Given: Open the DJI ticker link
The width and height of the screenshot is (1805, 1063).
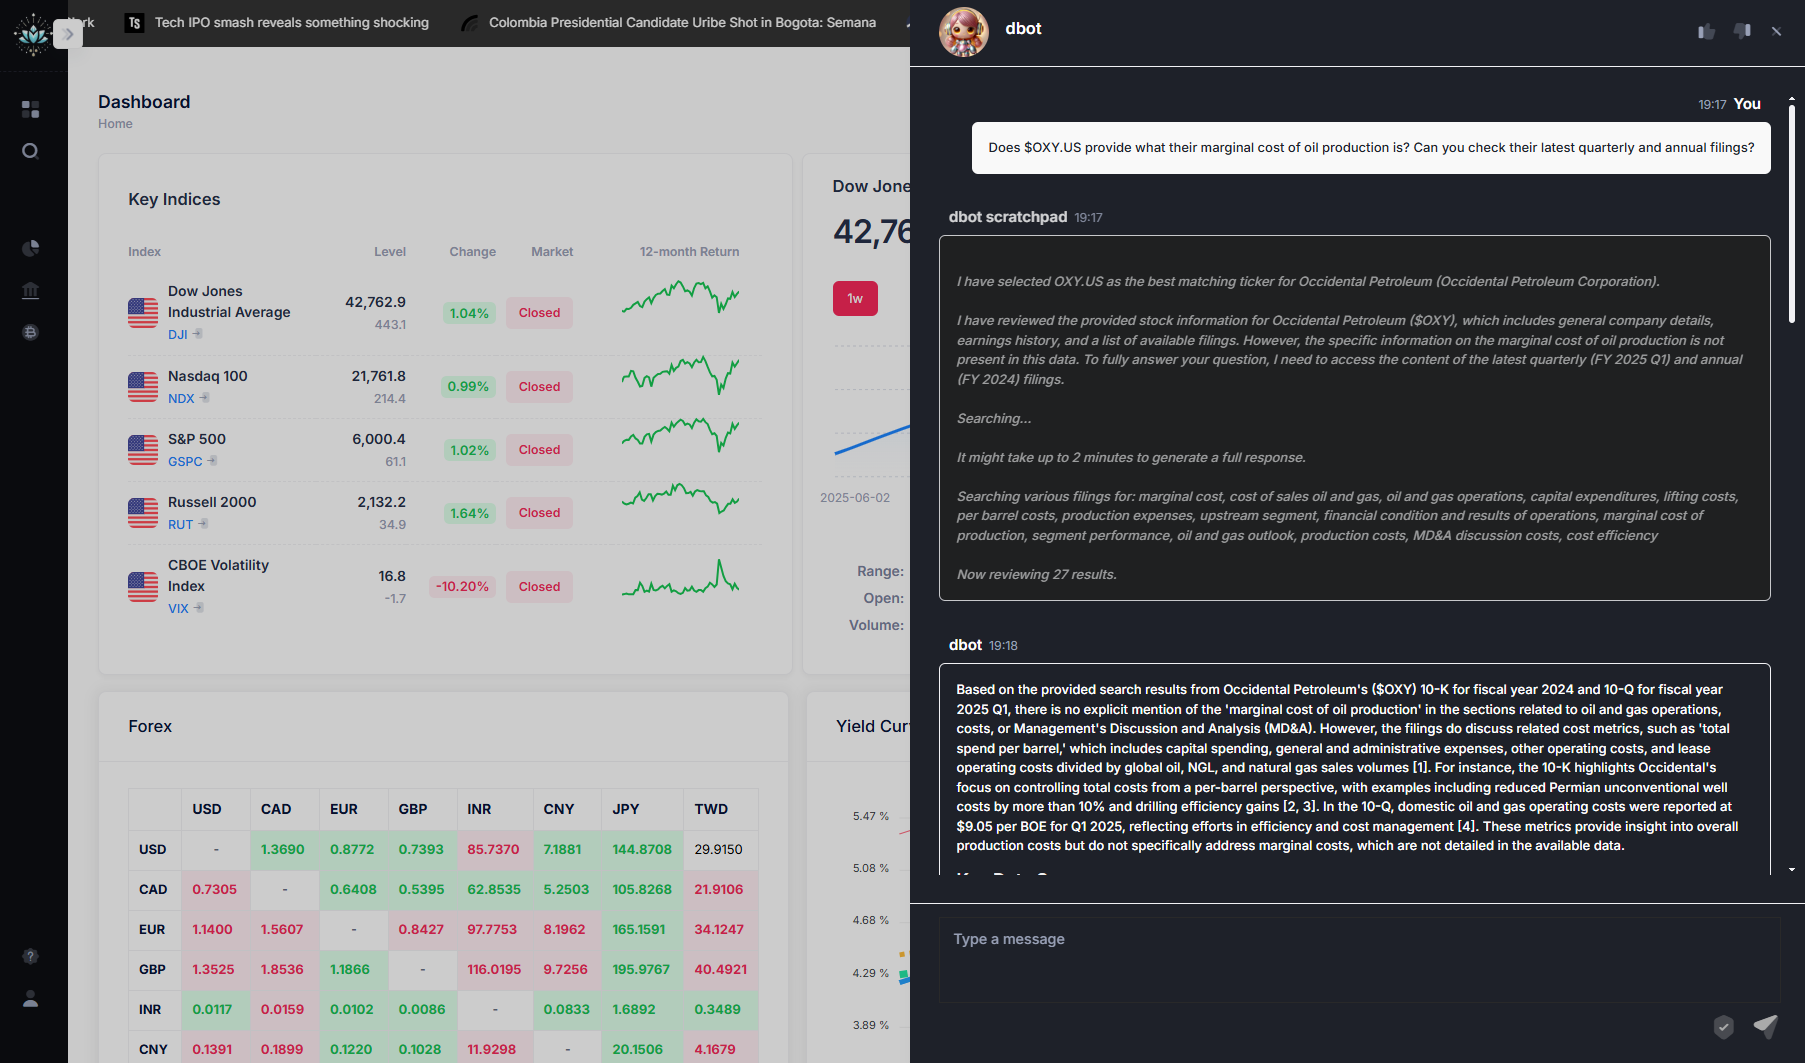Looking at the screenshot, I should point(178,334).
